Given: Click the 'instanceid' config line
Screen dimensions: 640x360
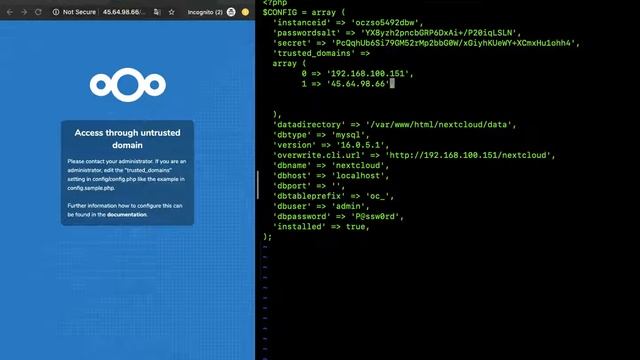Looking at the screenshot, I should pos(348,23).
